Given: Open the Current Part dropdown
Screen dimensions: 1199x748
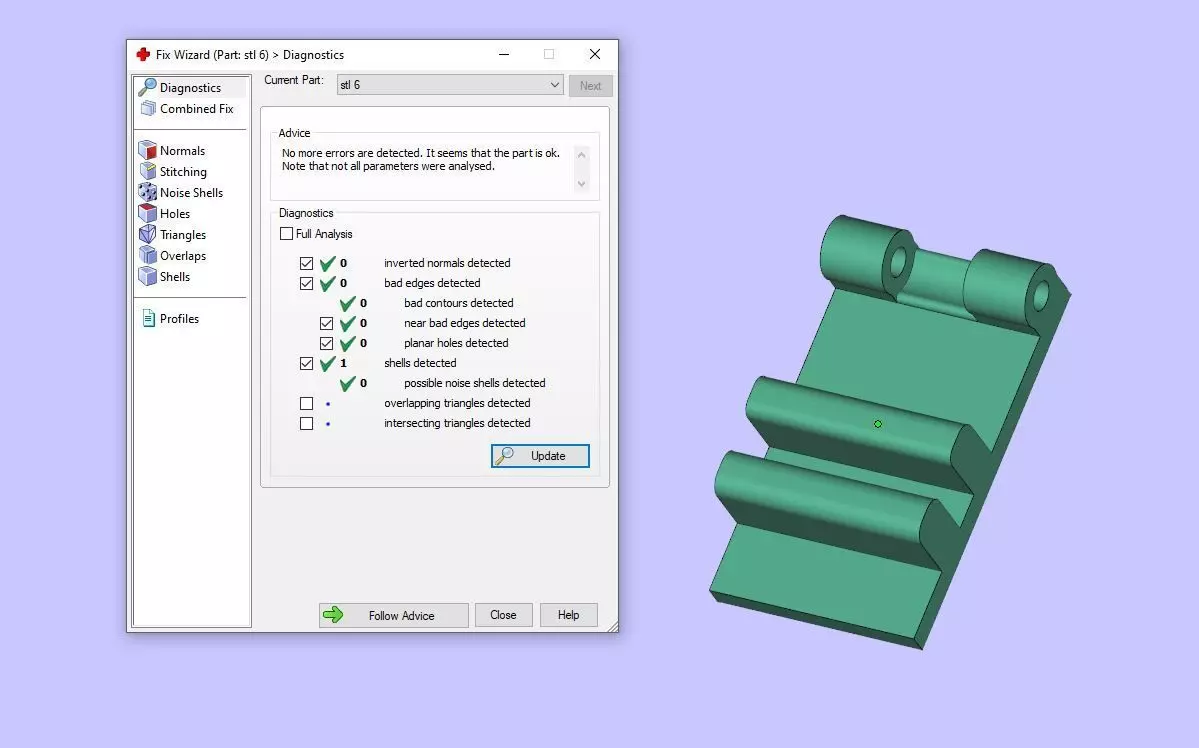Looking at the screenshot, I should (450, 85).
